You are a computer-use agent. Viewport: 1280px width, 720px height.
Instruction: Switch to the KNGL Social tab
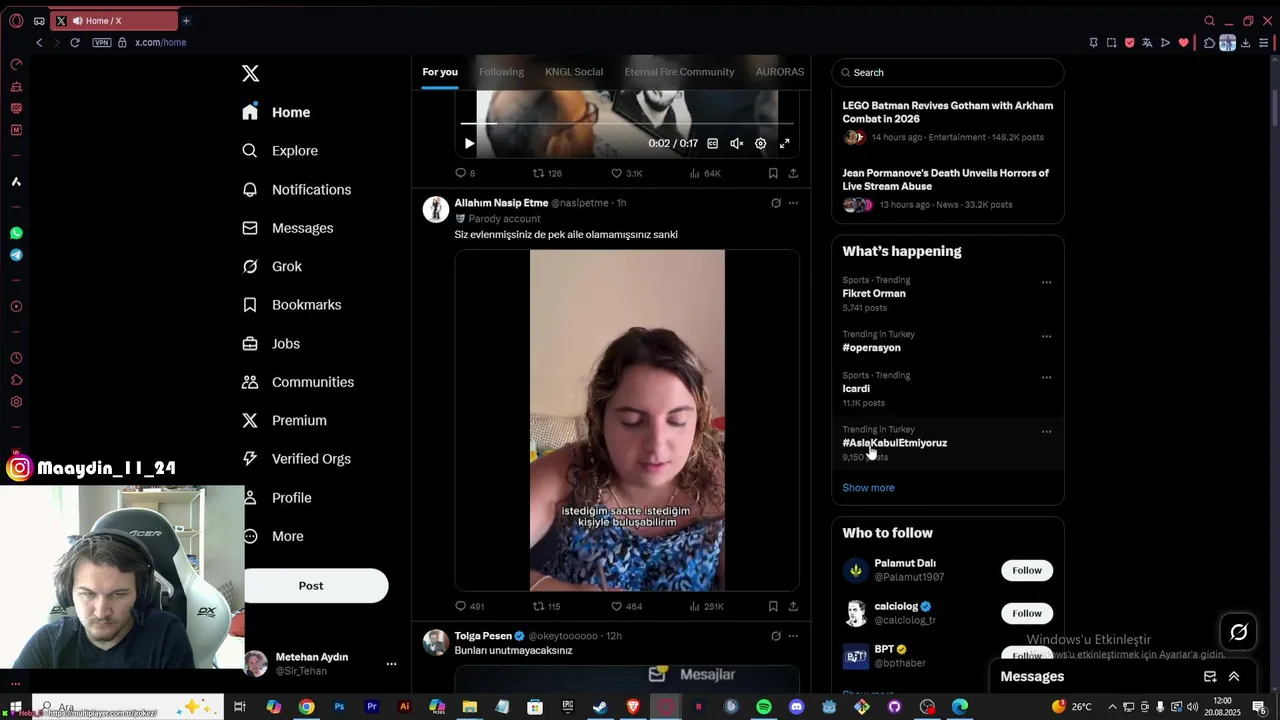tap(574, 72)
